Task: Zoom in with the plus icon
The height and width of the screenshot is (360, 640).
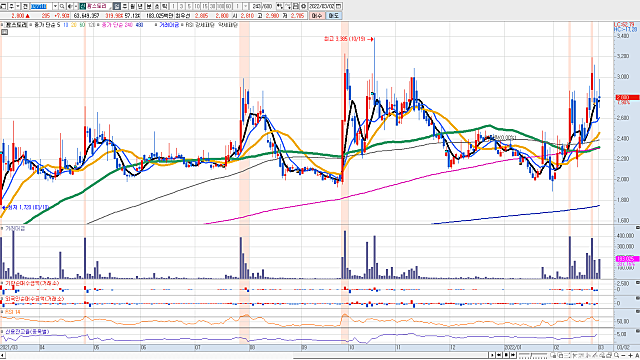Action: pos(631,356)
